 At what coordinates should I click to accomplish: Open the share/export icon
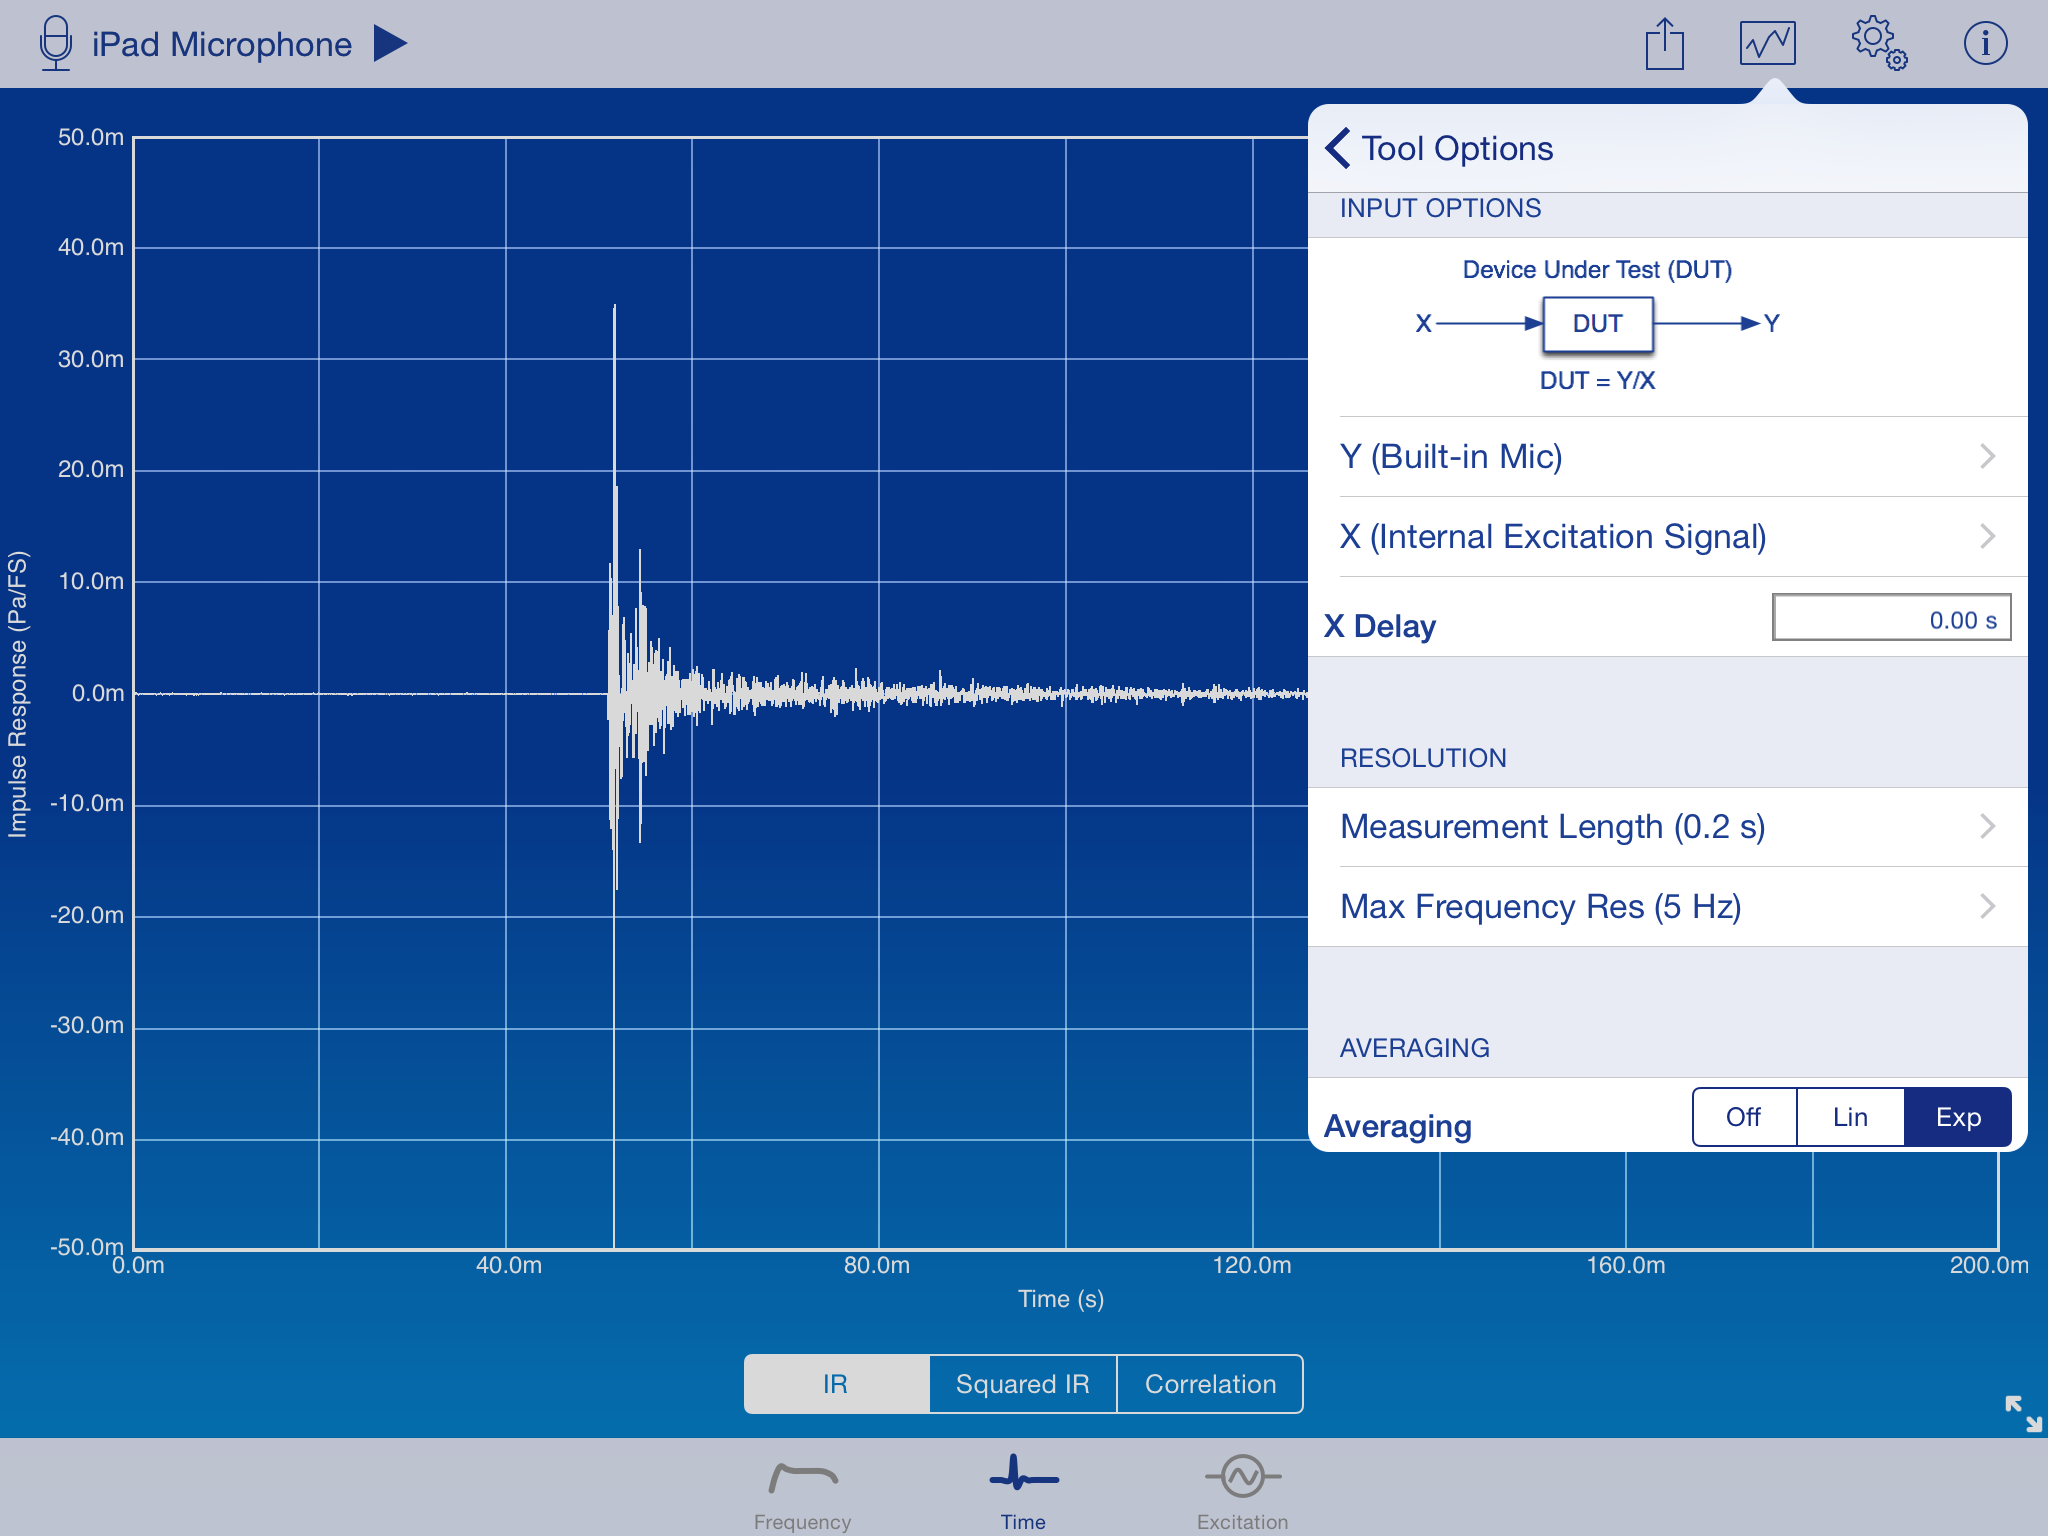tap(1664, 45)
